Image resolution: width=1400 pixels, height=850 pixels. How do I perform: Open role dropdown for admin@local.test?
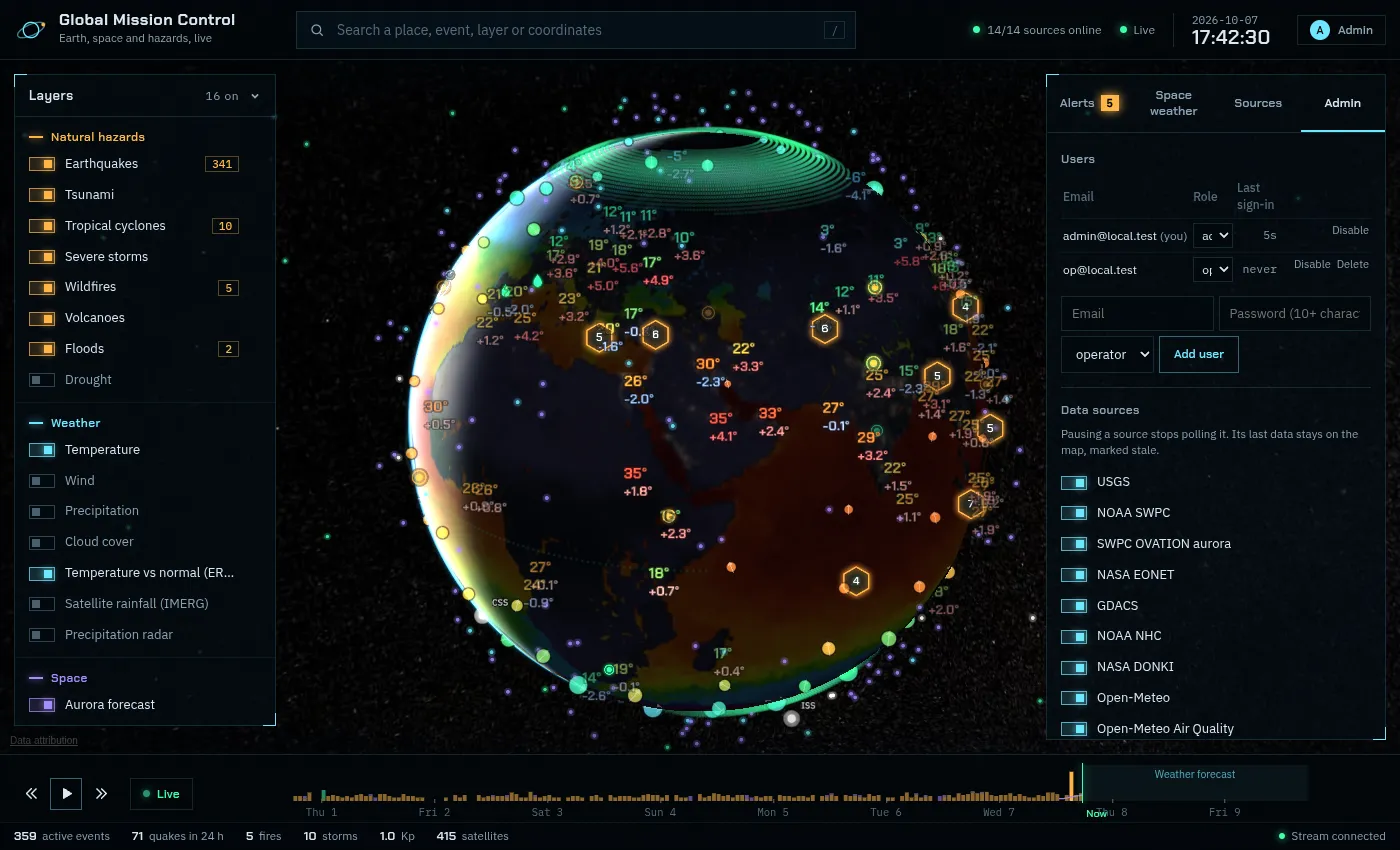click(x=1213, y=235)
